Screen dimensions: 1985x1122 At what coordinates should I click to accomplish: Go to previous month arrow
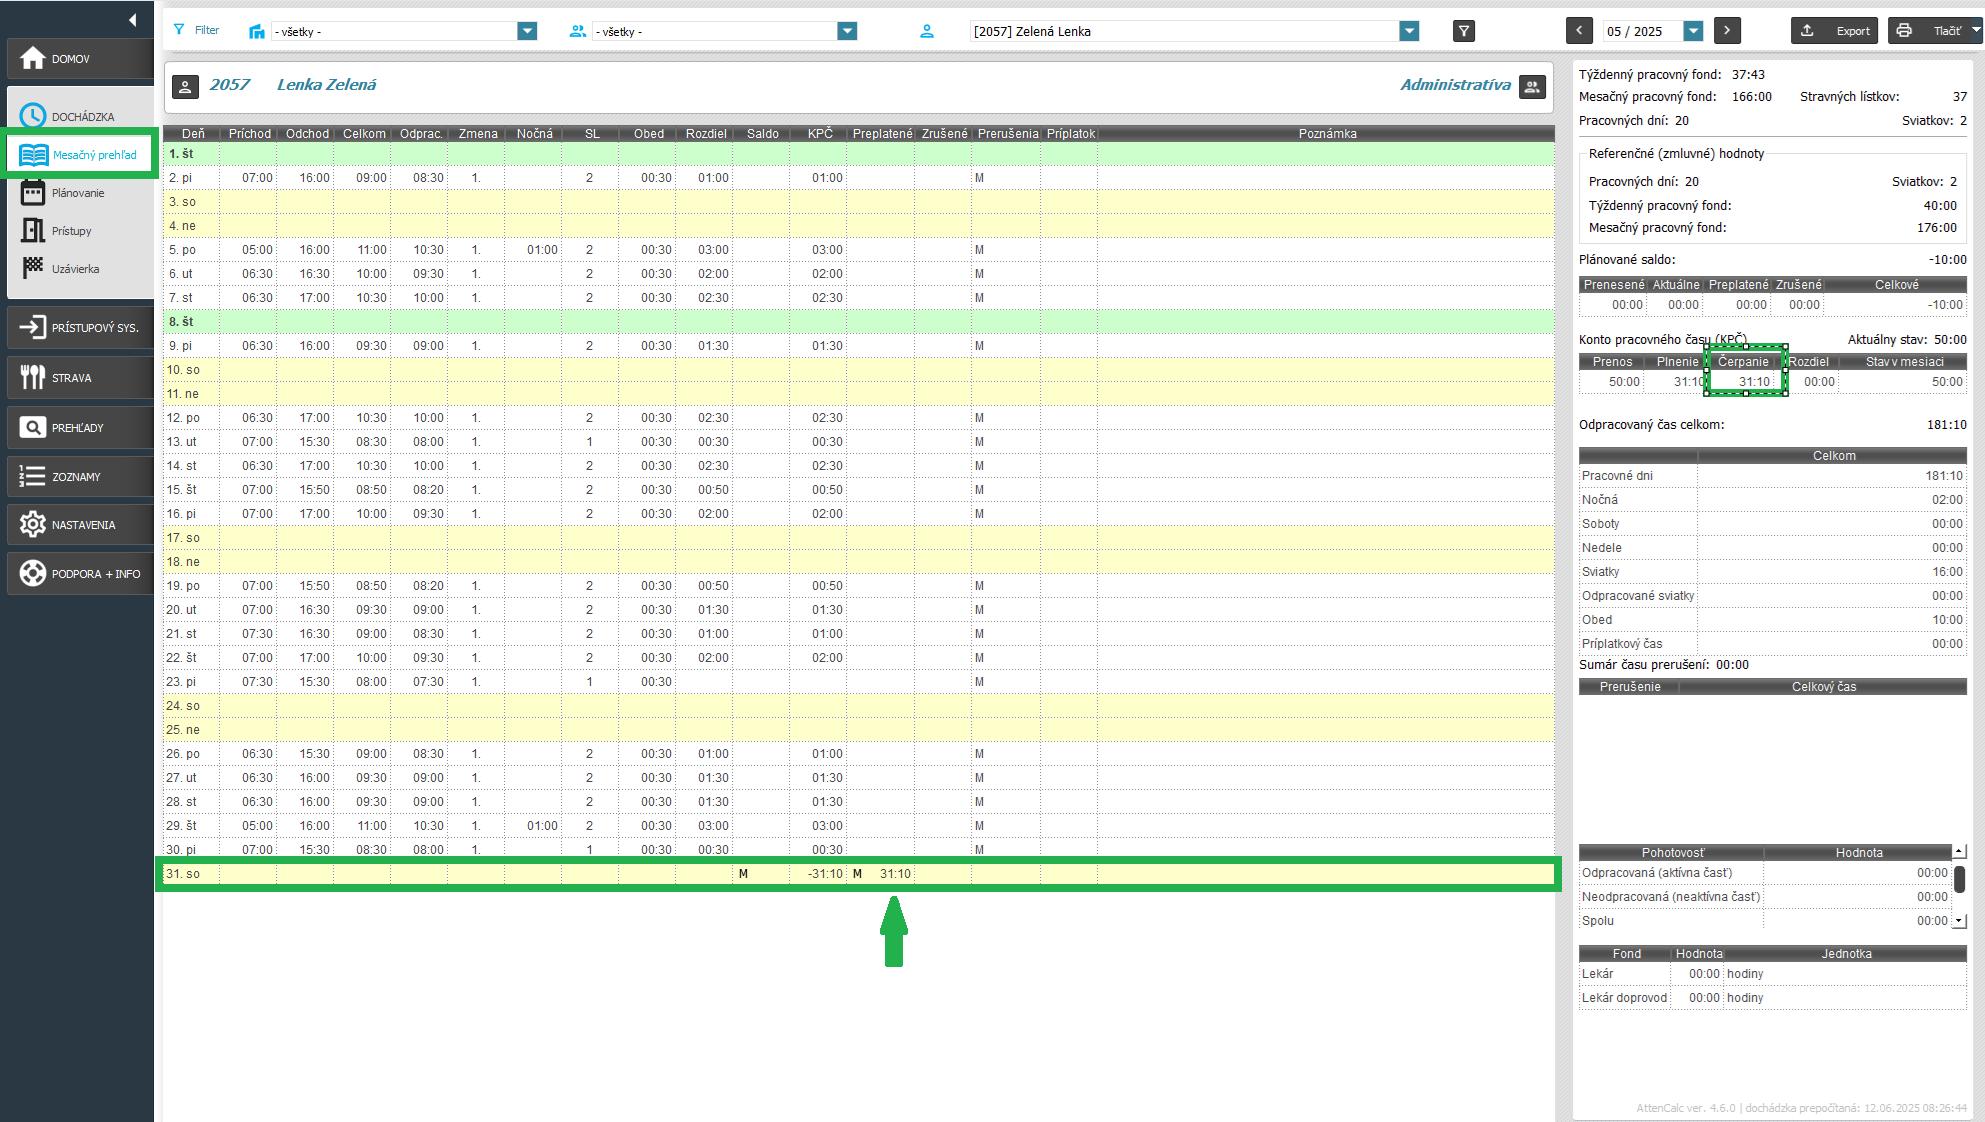point(1579,31)
